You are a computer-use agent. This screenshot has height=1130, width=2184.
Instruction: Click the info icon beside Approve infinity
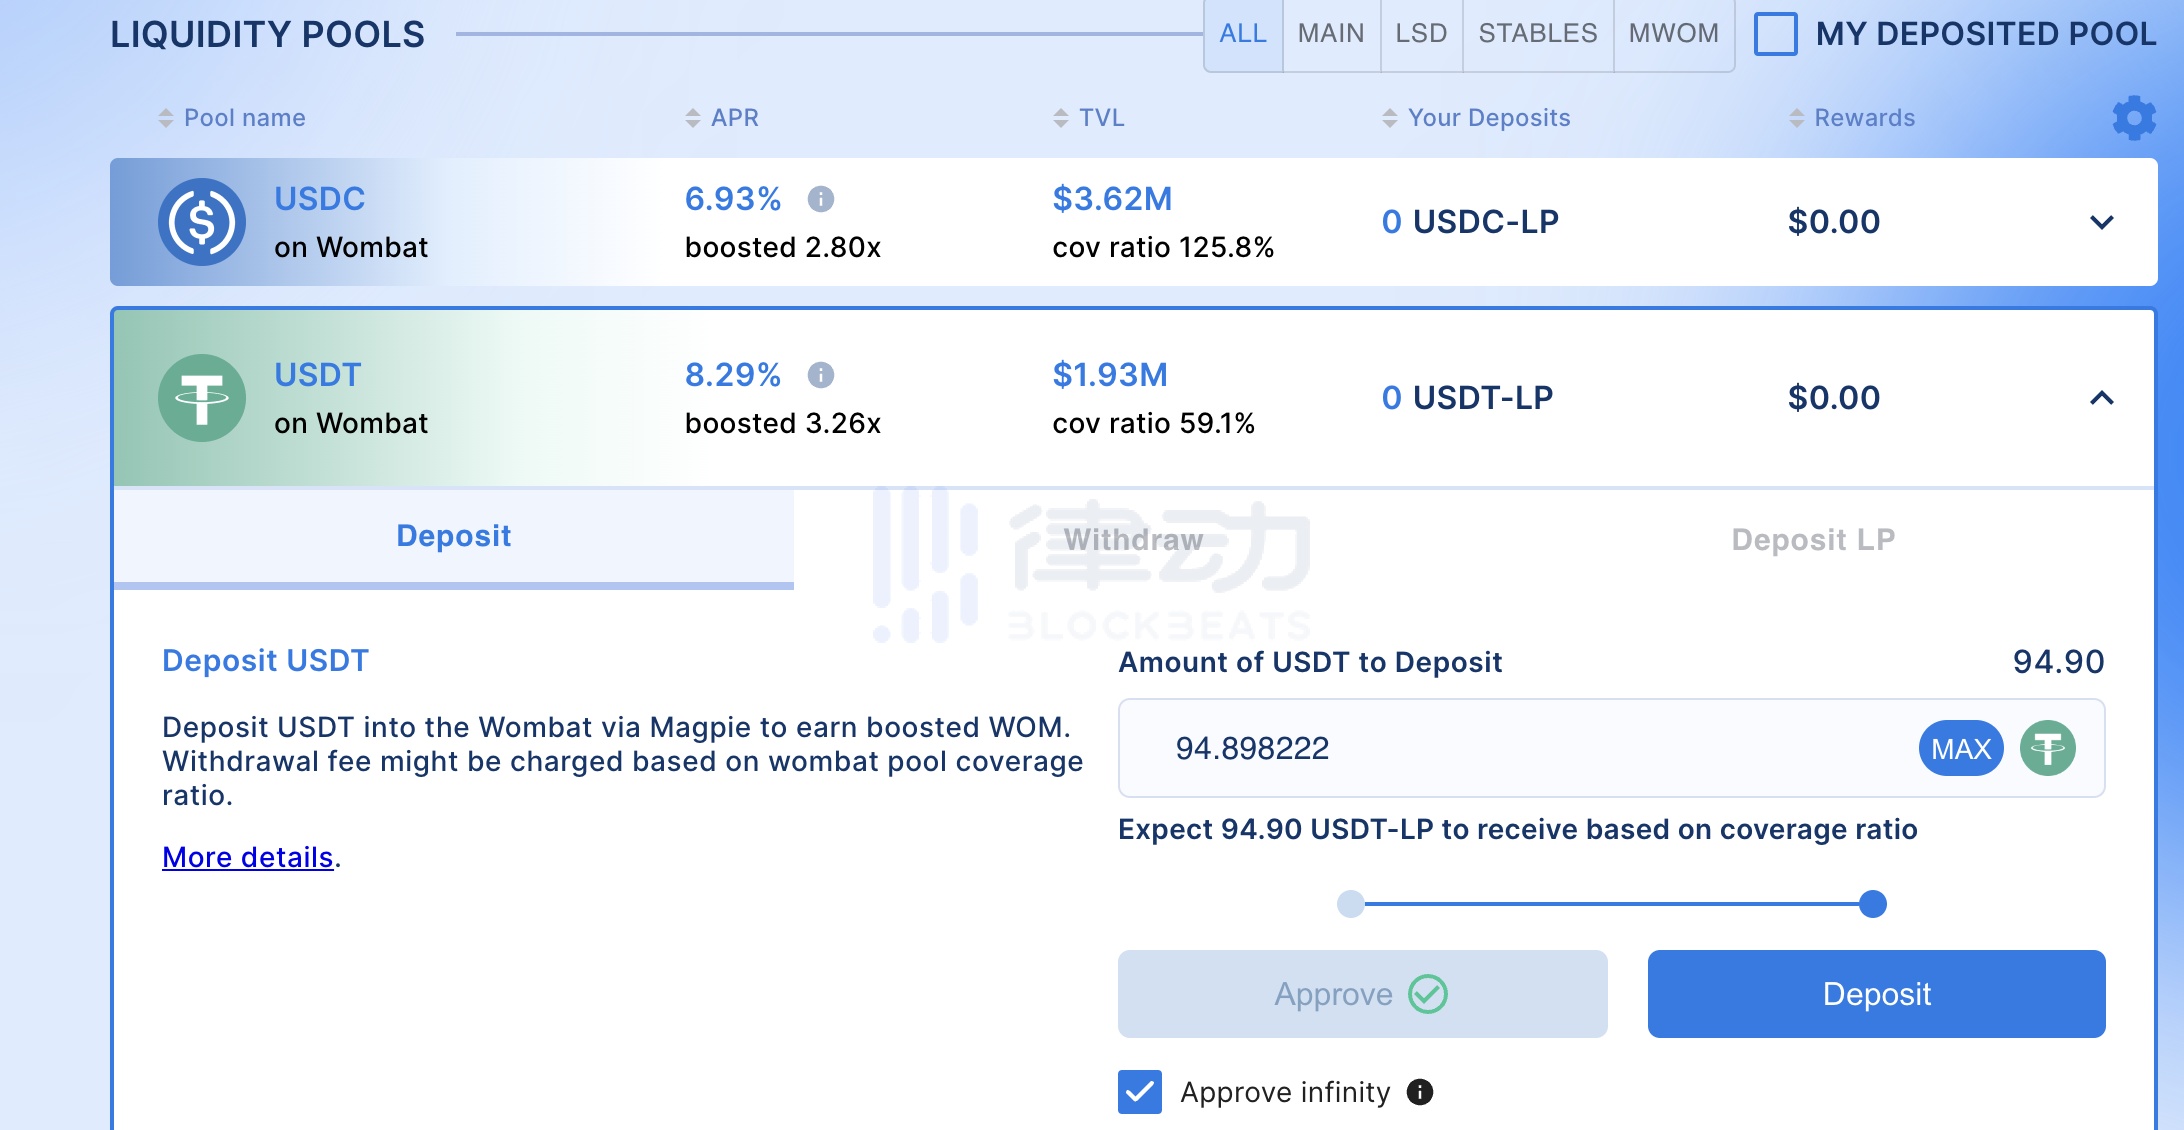coord(1419,1092)
